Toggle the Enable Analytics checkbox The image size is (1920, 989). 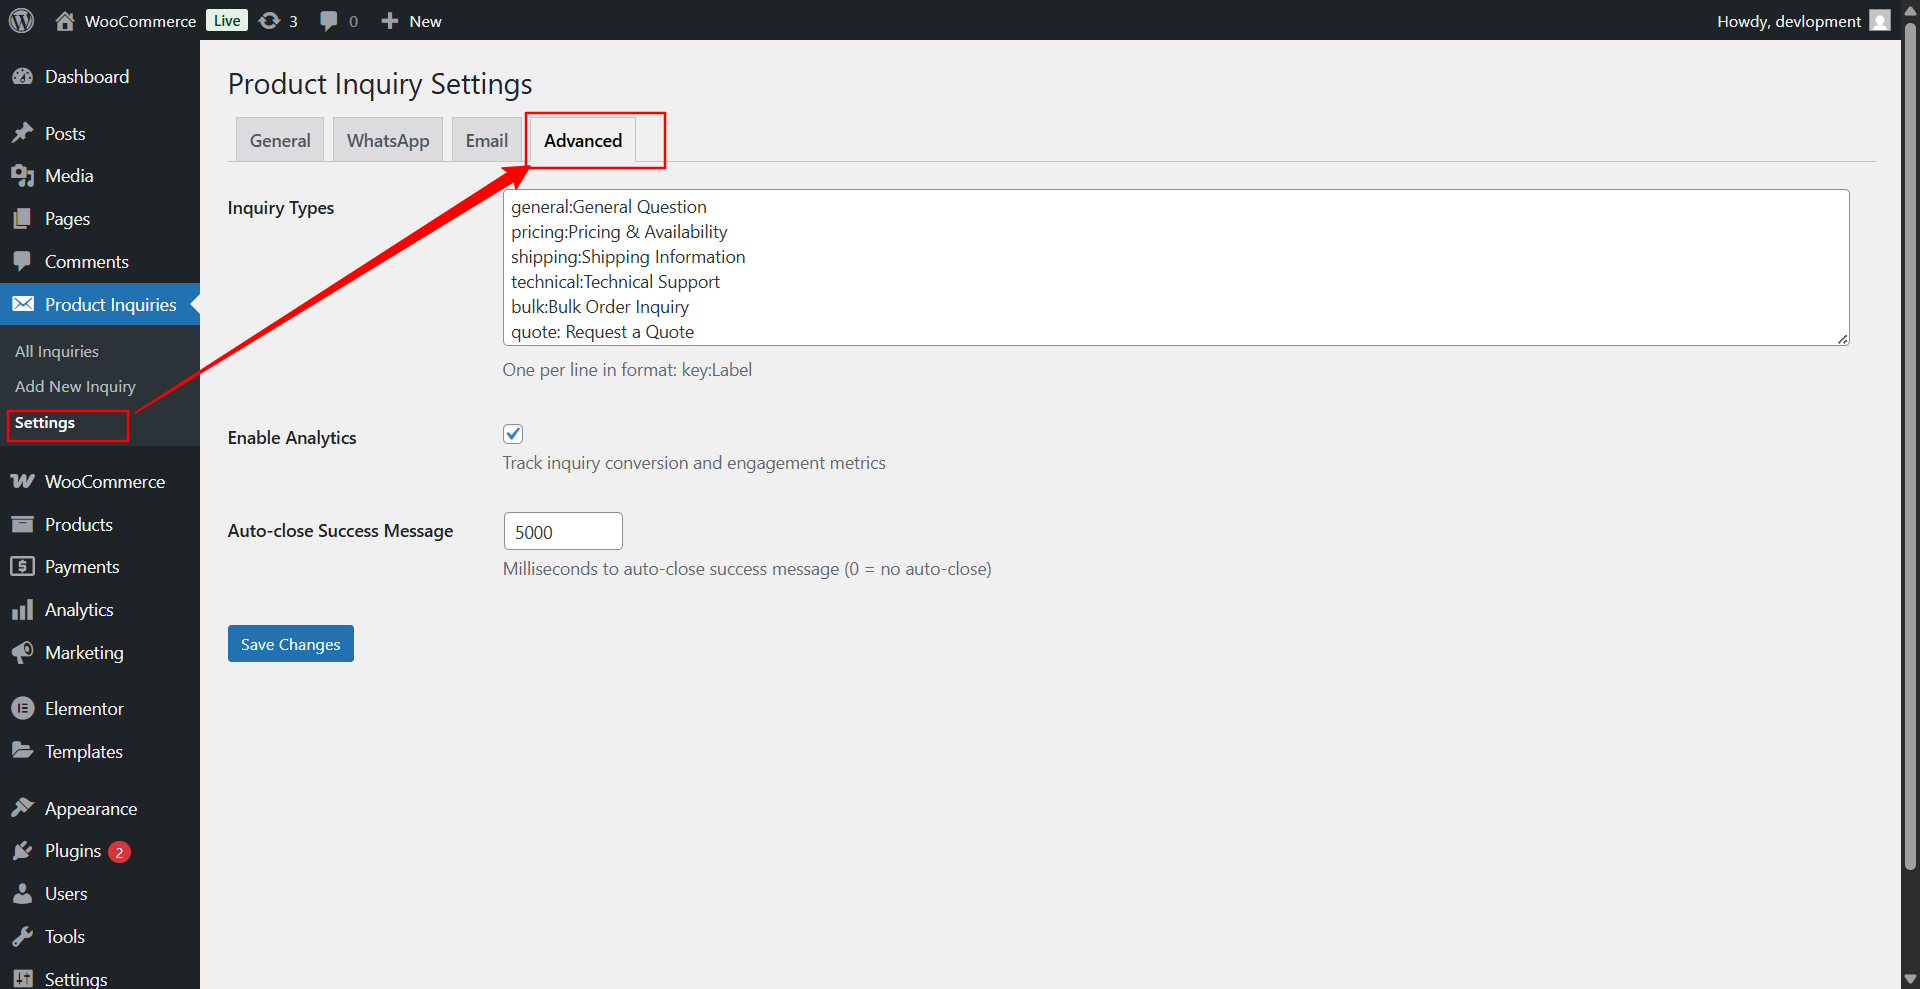pyautogui.click(x=513, y=434)
